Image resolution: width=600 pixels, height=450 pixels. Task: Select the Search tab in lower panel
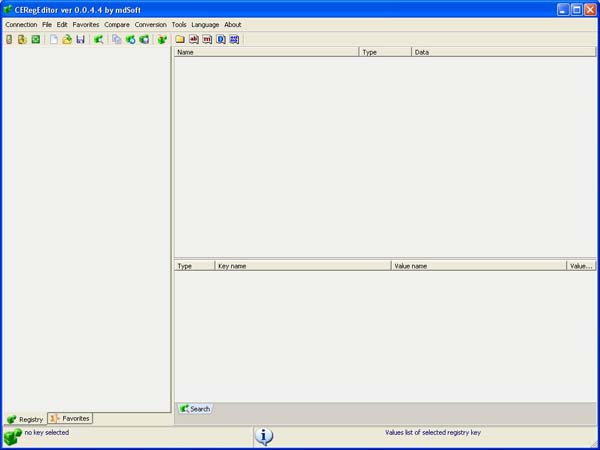click(195, 408)
